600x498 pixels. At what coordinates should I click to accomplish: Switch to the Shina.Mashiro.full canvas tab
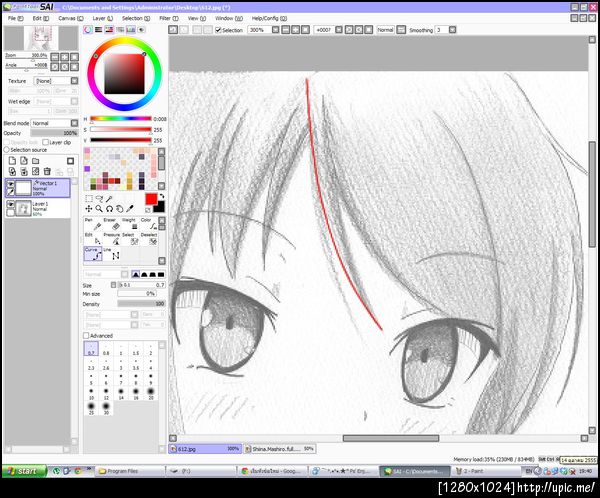(280, 449)
